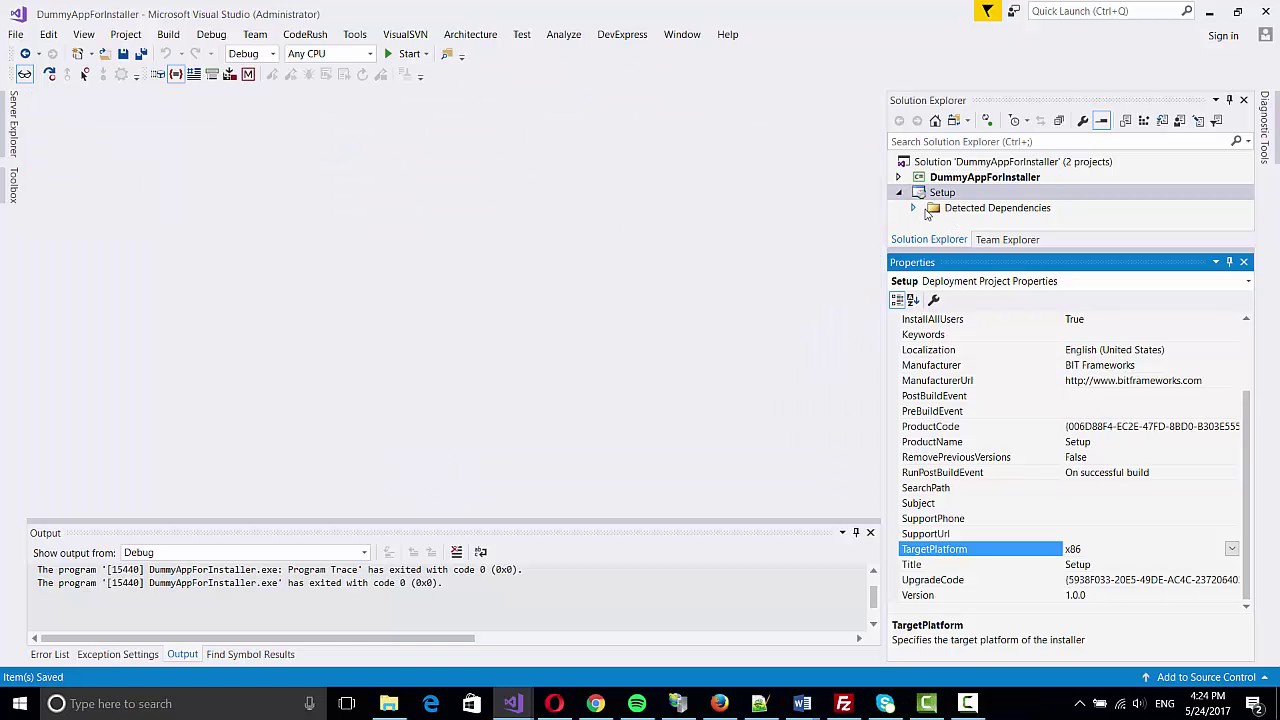The image size is (1280, 720).
Task: Click the red M icon in toolbar
Action: point(248,75)
